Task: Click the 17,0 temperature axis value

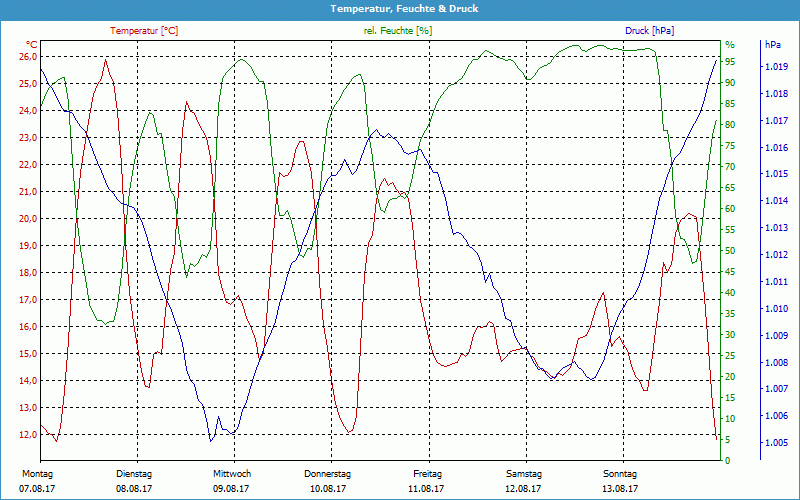Action: pos(28,300)
